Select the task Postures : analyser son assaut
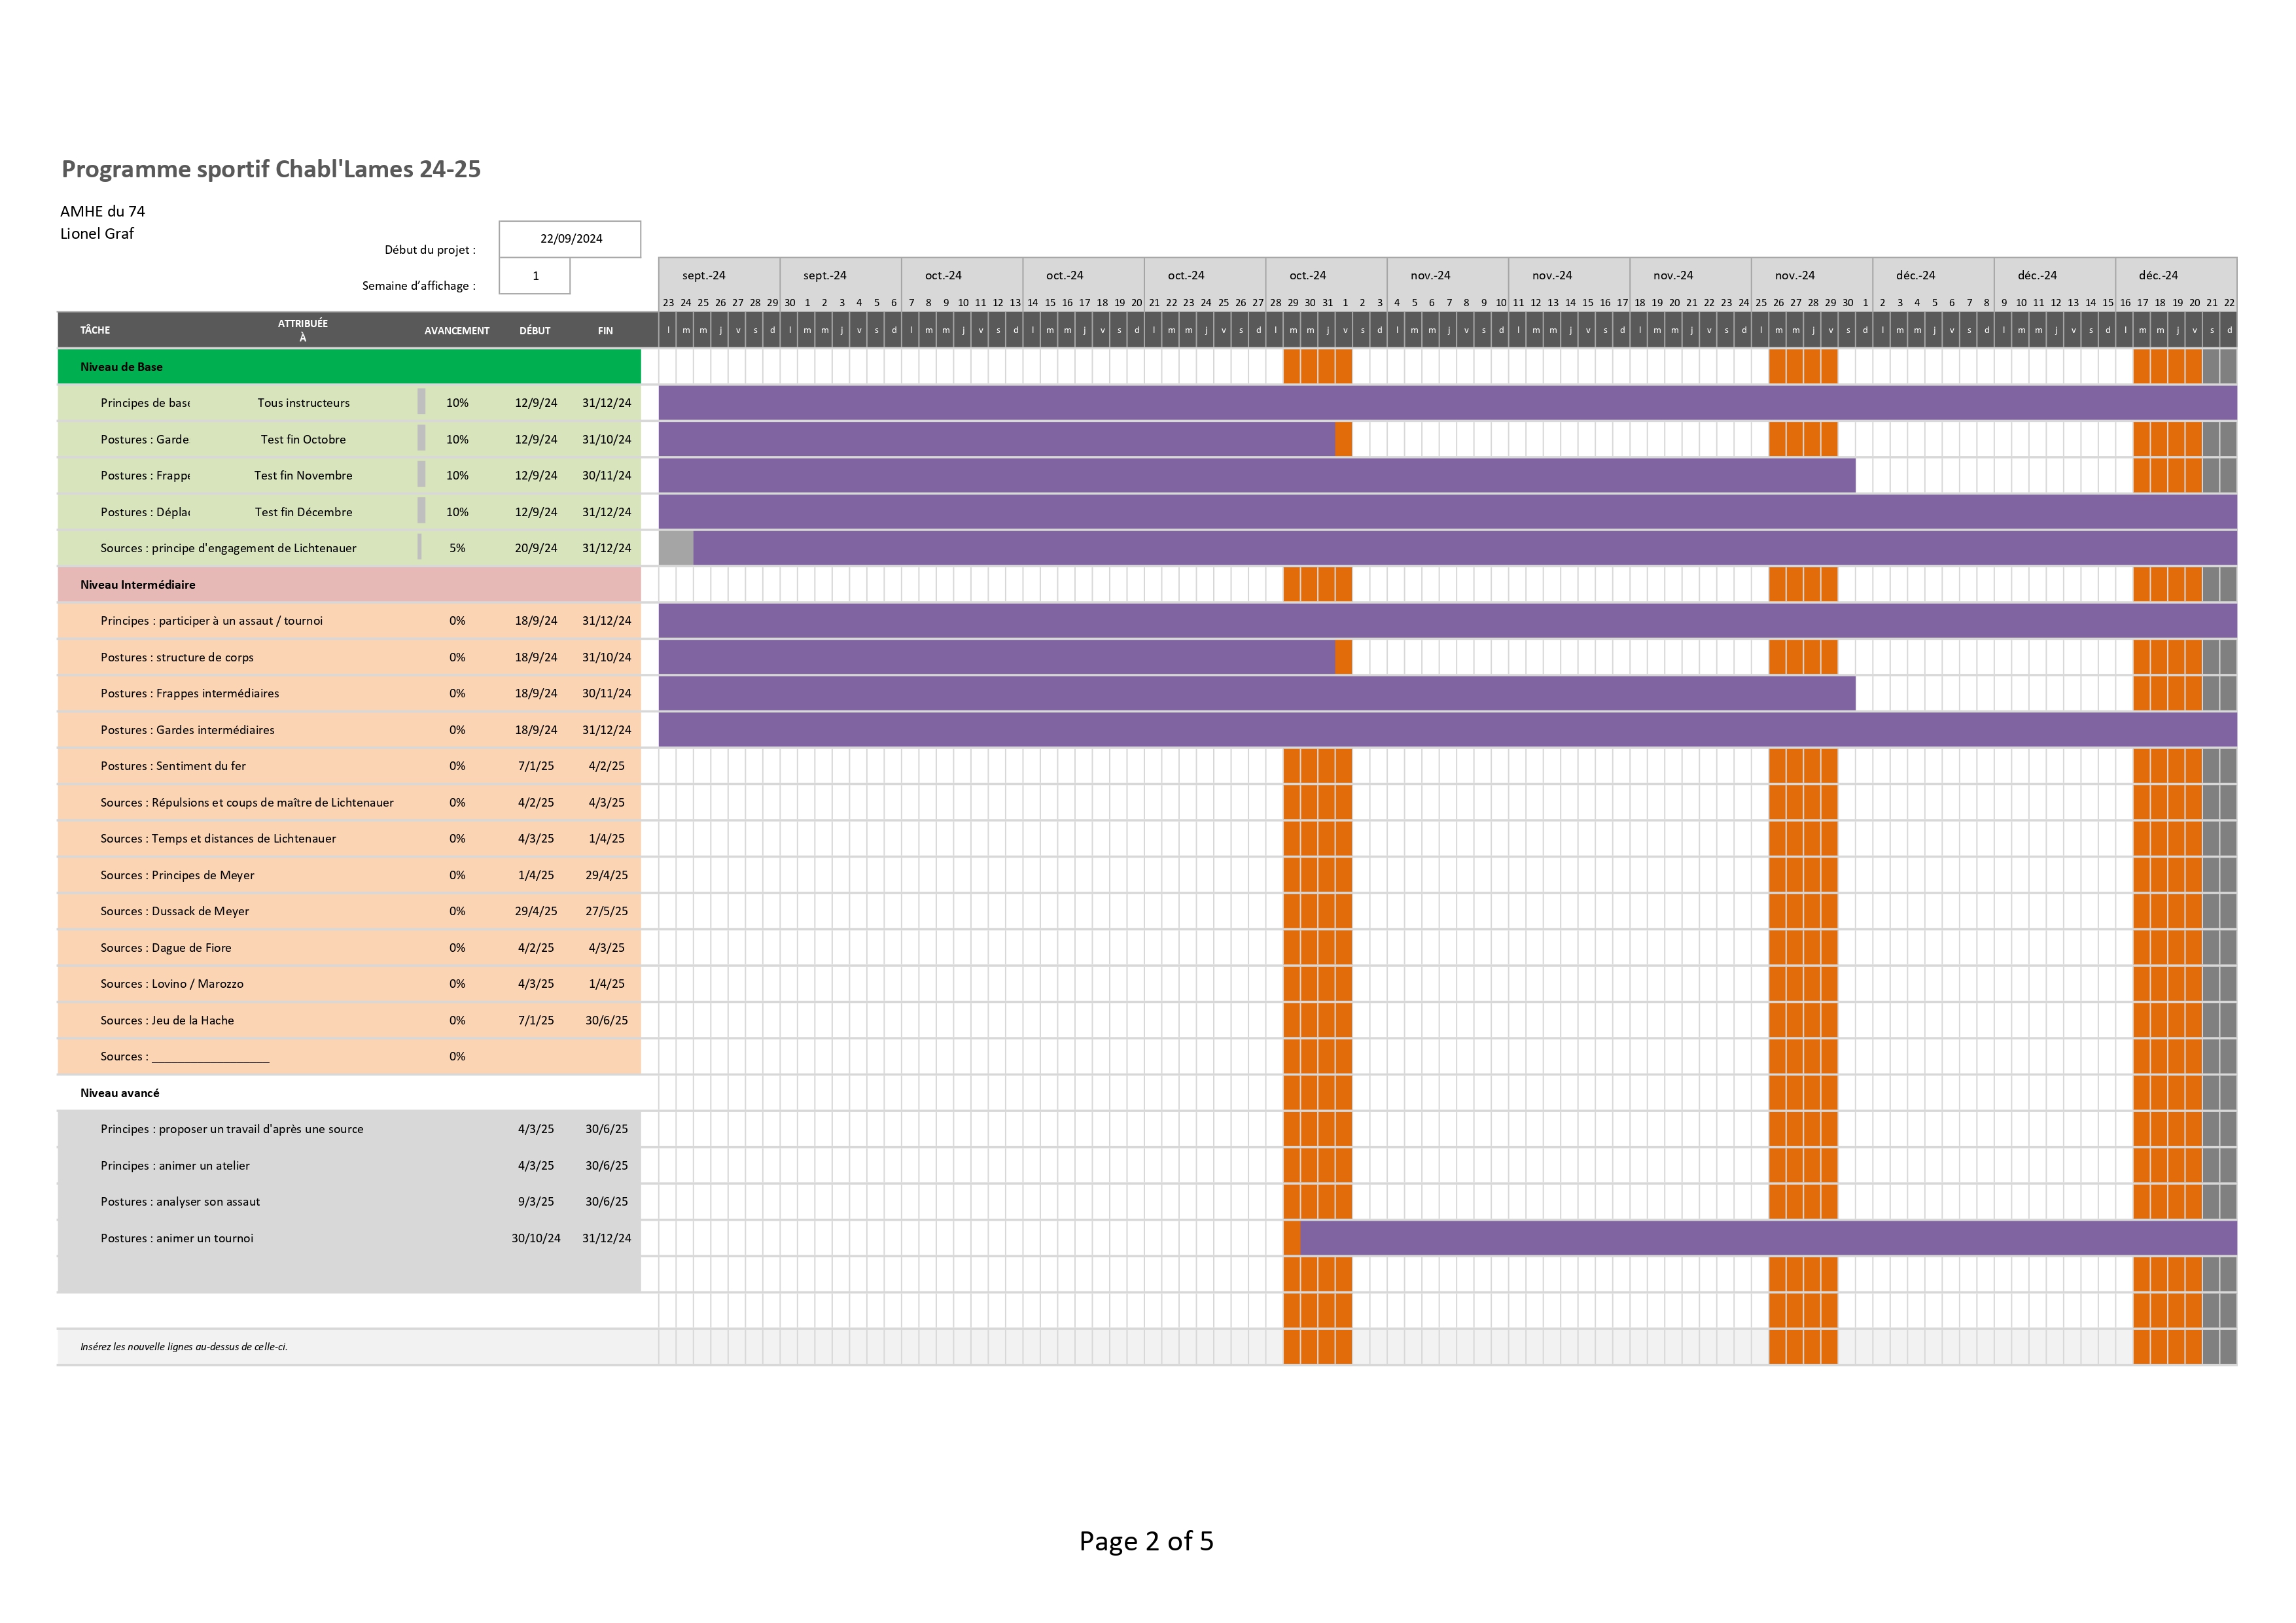Viewport: 2296px width, 1623px height. [180, 1202]
